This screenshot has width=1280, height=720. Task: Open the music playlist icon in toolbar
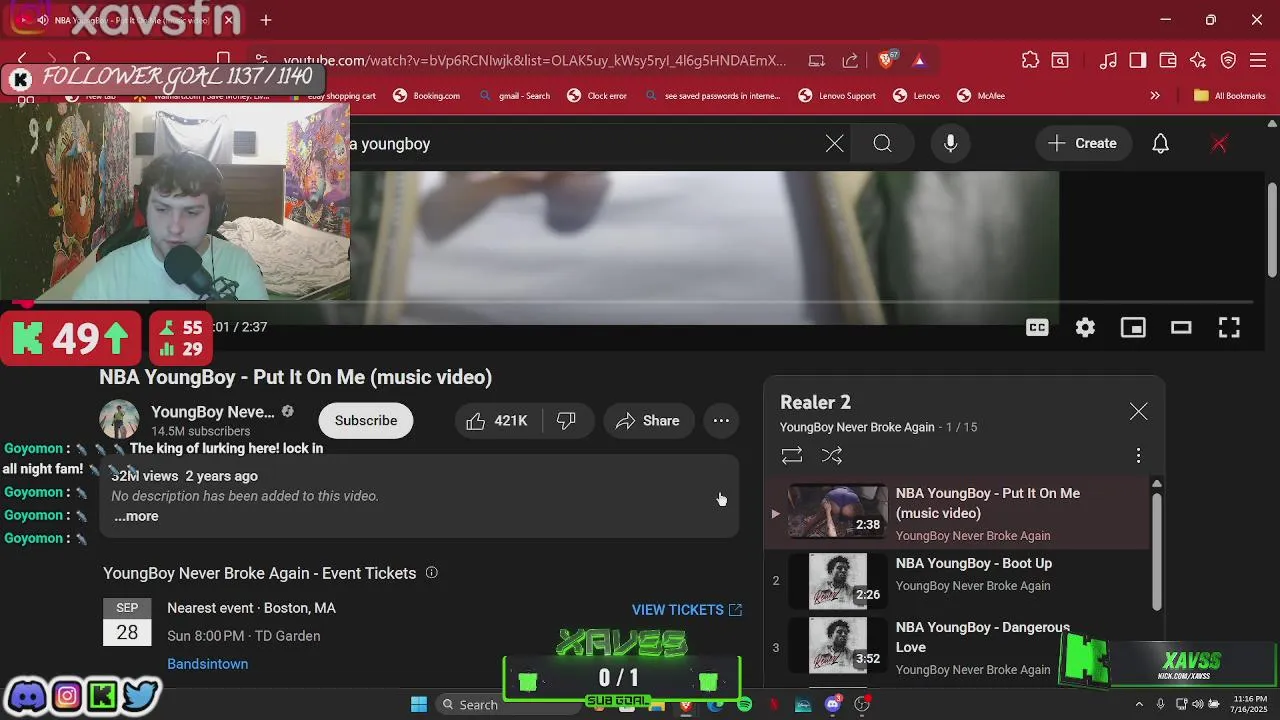pyautogui.click(x=1108, y=60)
